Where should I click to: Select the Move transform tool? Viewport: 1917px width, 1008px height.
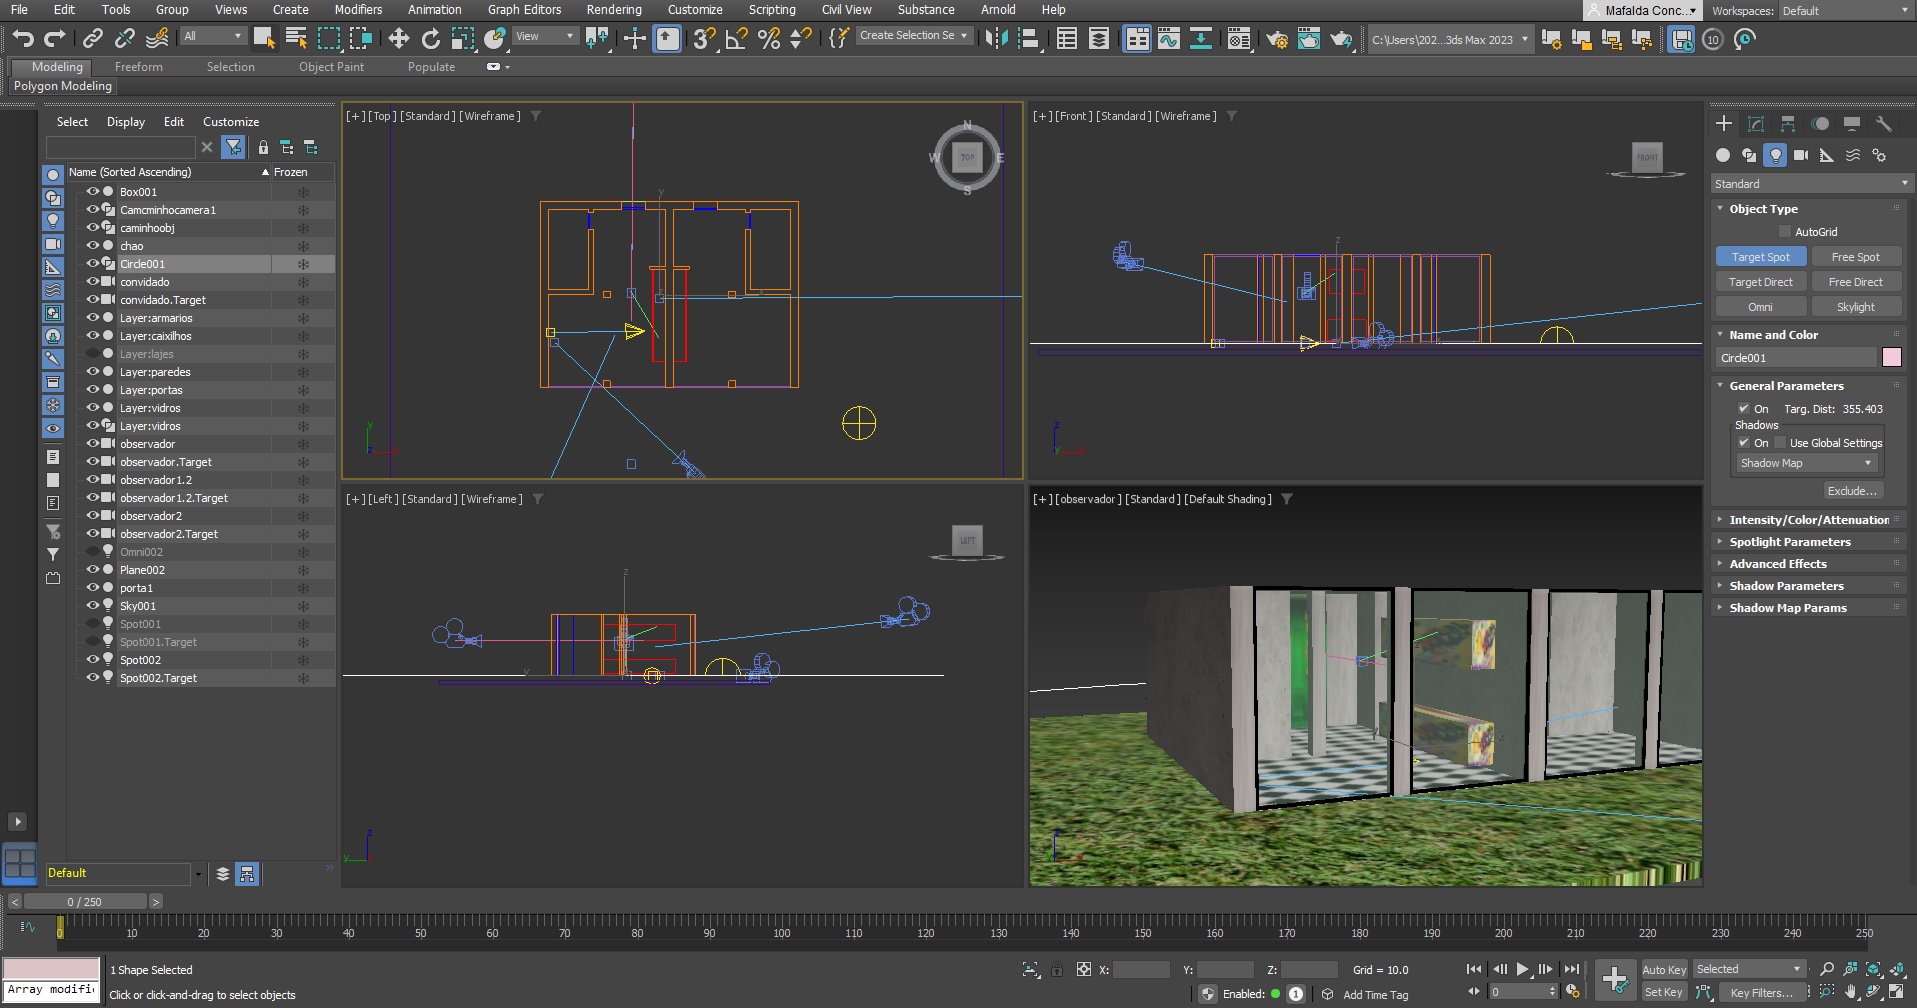pyautogui.click(x=398, y=39)
